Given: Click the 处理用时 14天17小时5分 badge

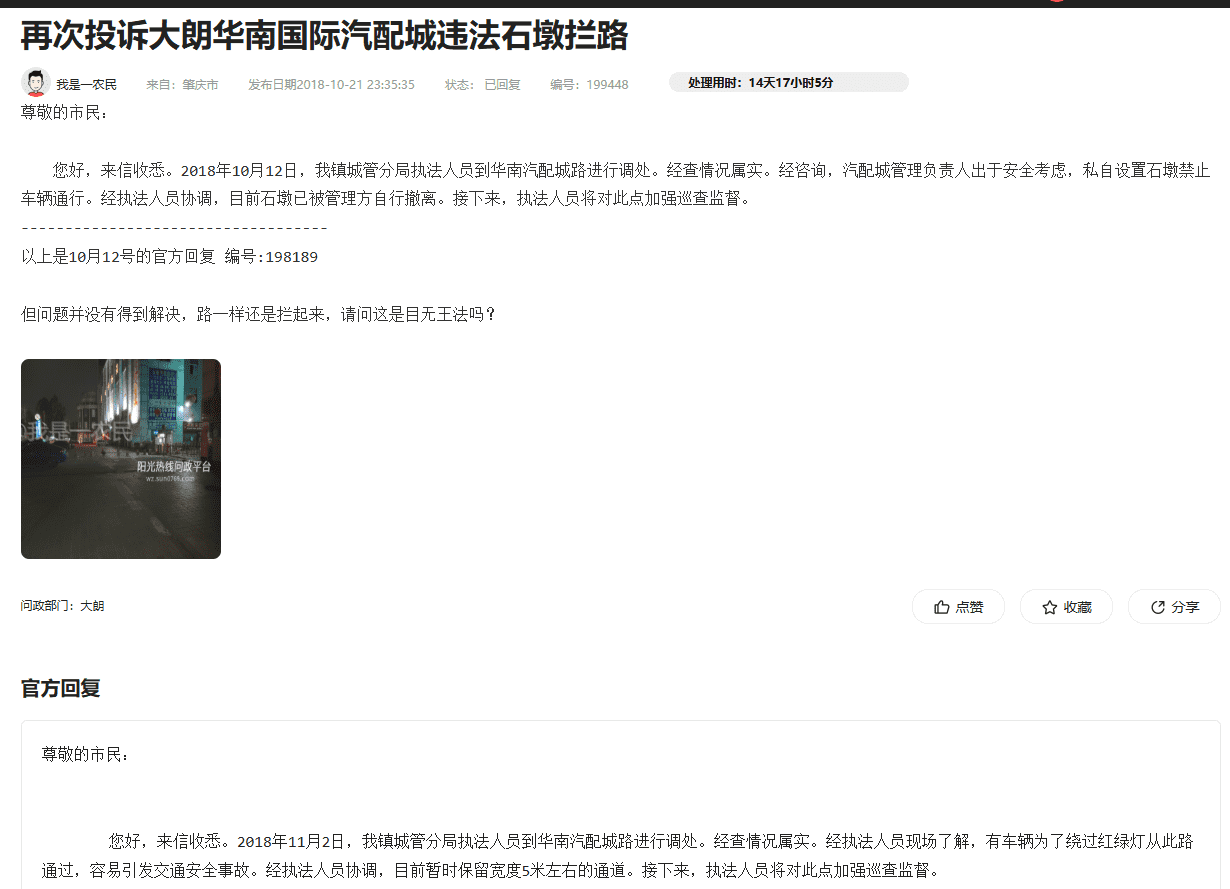Looking at the screenshot, I should click(x=788, y=83).
